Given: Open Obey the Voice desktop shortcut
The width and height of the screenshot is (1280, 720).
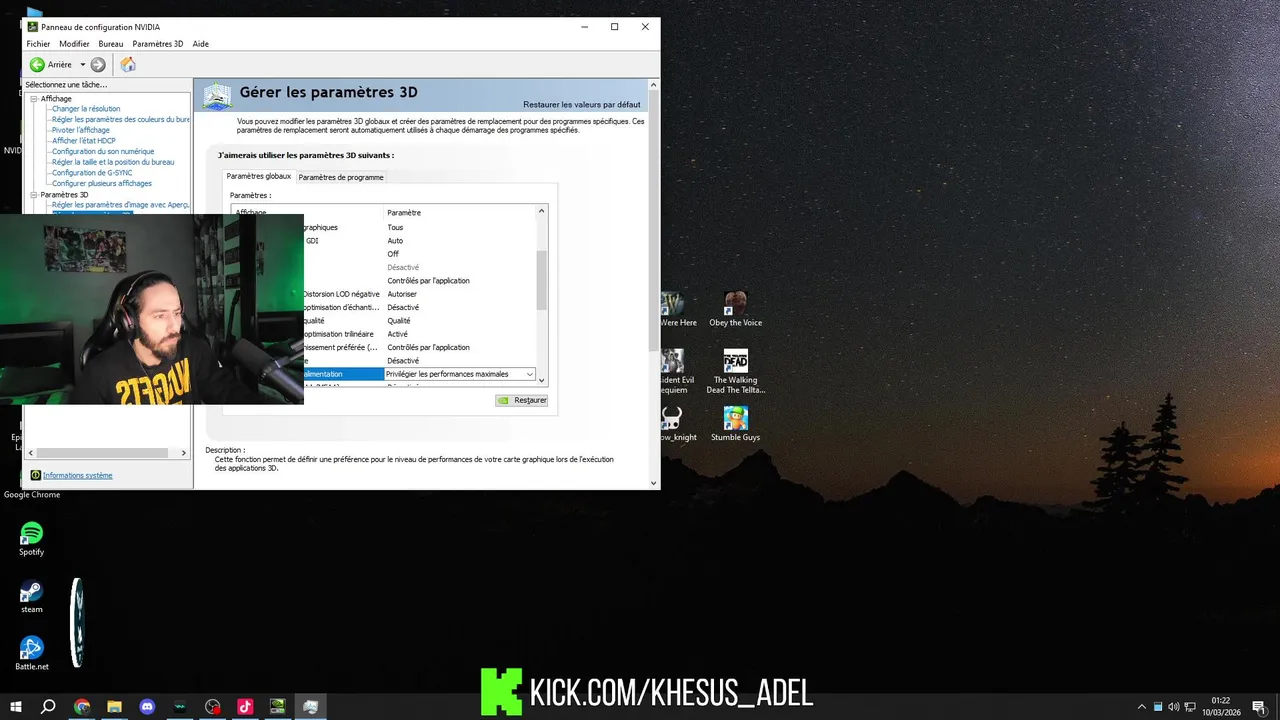Looking at the screenshot, I should (736, 309).
